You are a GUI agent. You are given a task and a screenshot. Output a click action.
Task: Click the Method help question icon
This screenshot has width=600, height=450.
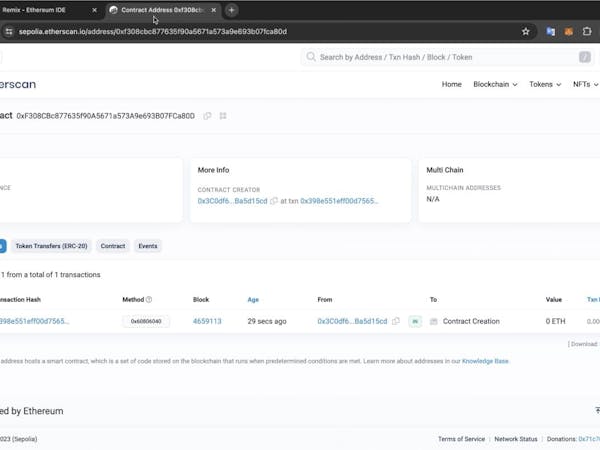coord(149,300)
